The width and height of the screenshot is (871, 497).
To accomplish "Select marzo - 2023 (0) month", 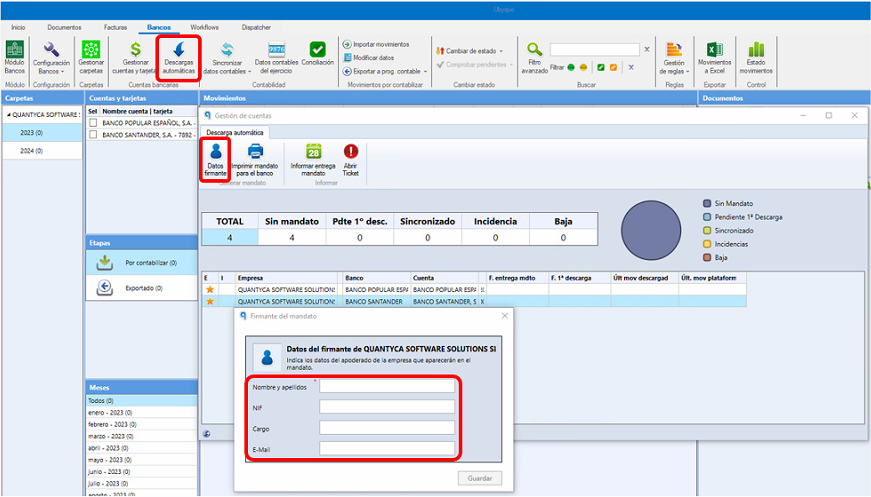I will click(142, 436).
